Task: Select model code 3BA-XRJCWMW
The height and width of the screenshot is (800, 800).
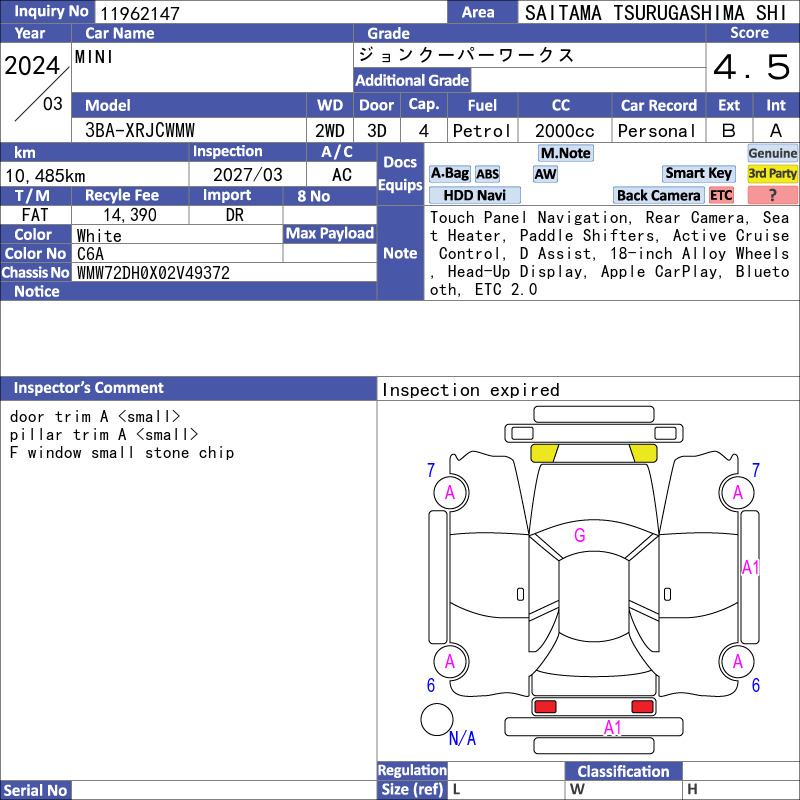Action: [x=140, y=131]
